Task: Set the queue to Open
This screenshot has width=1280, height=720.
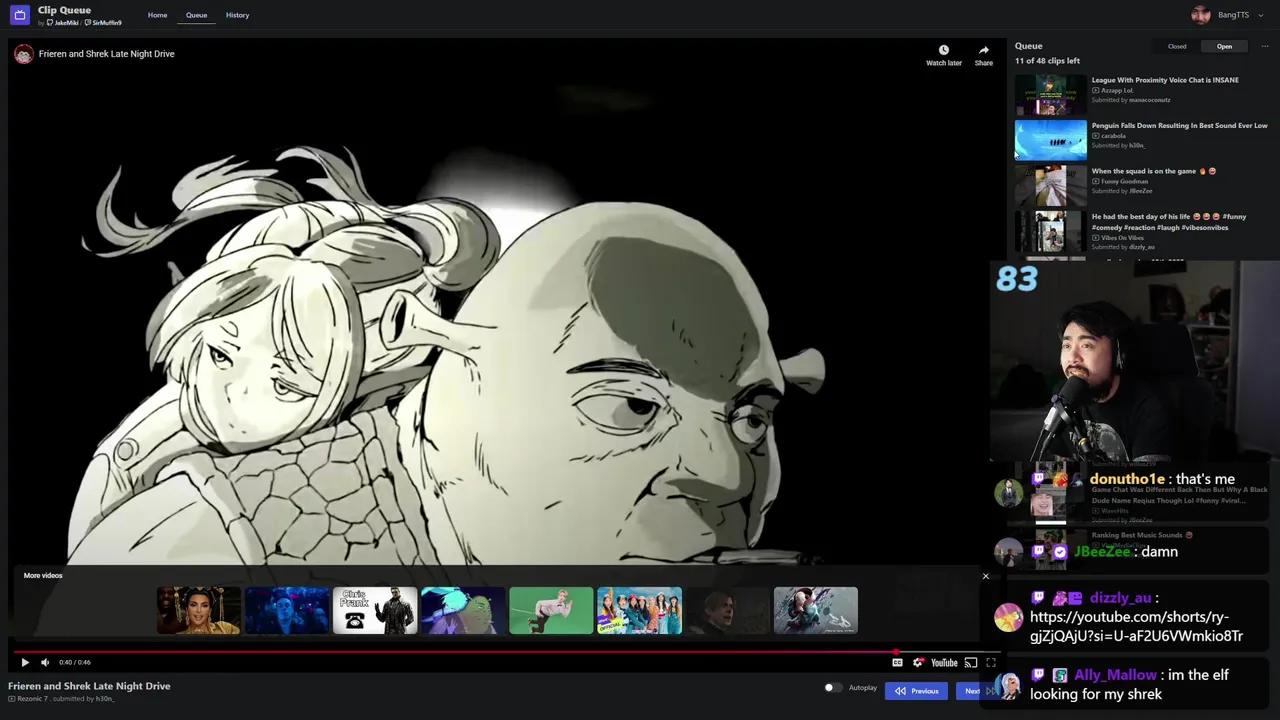Action: click(1224, 46)
